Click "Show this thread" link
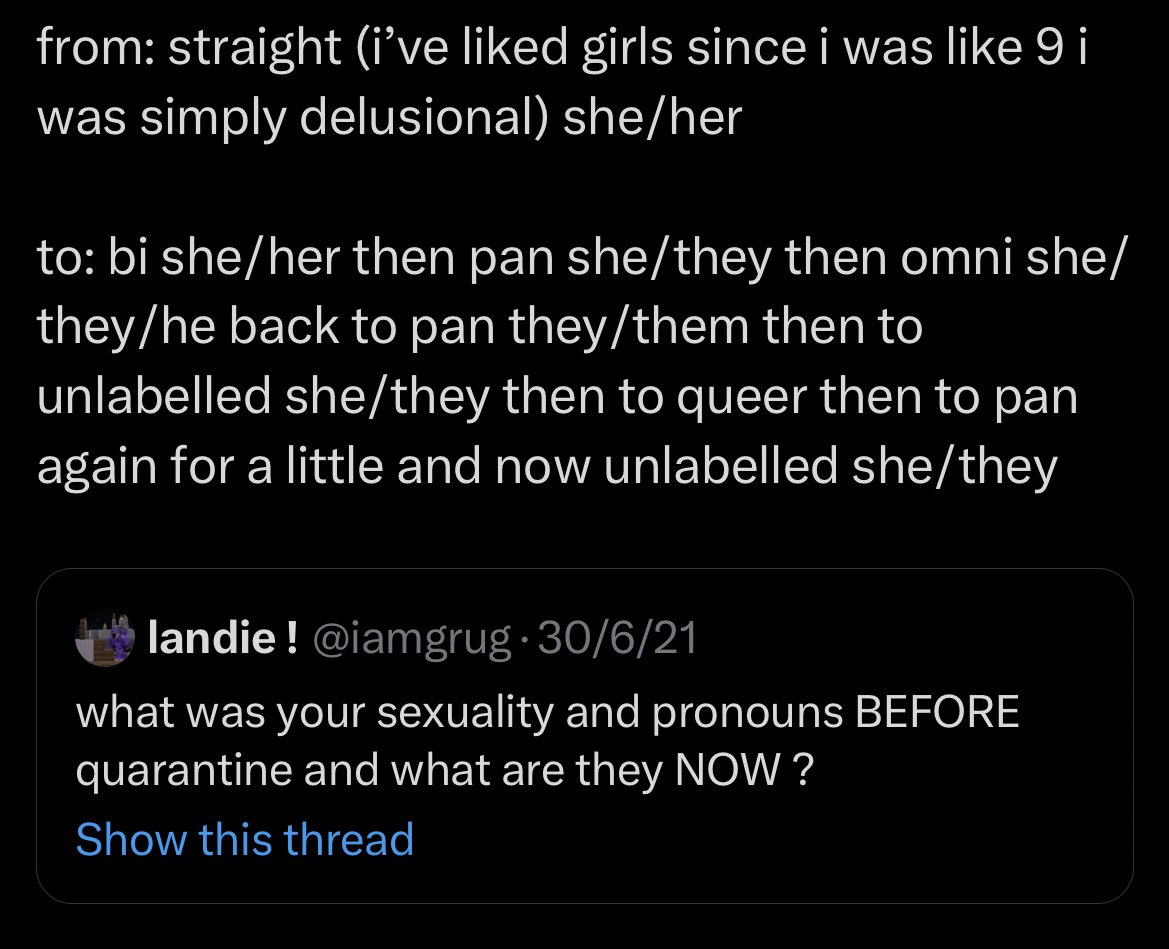 pos(244,839)
